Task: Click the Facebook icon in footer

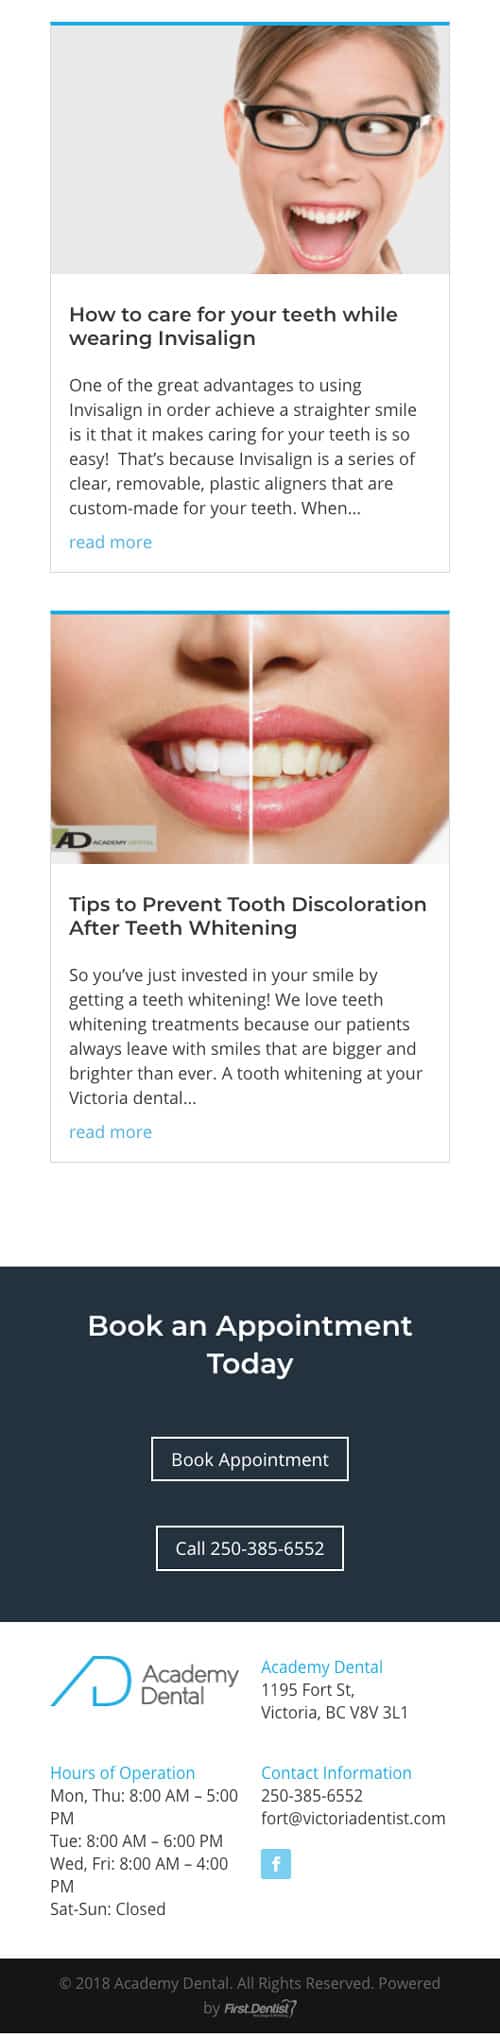Action: point(276,1864)
